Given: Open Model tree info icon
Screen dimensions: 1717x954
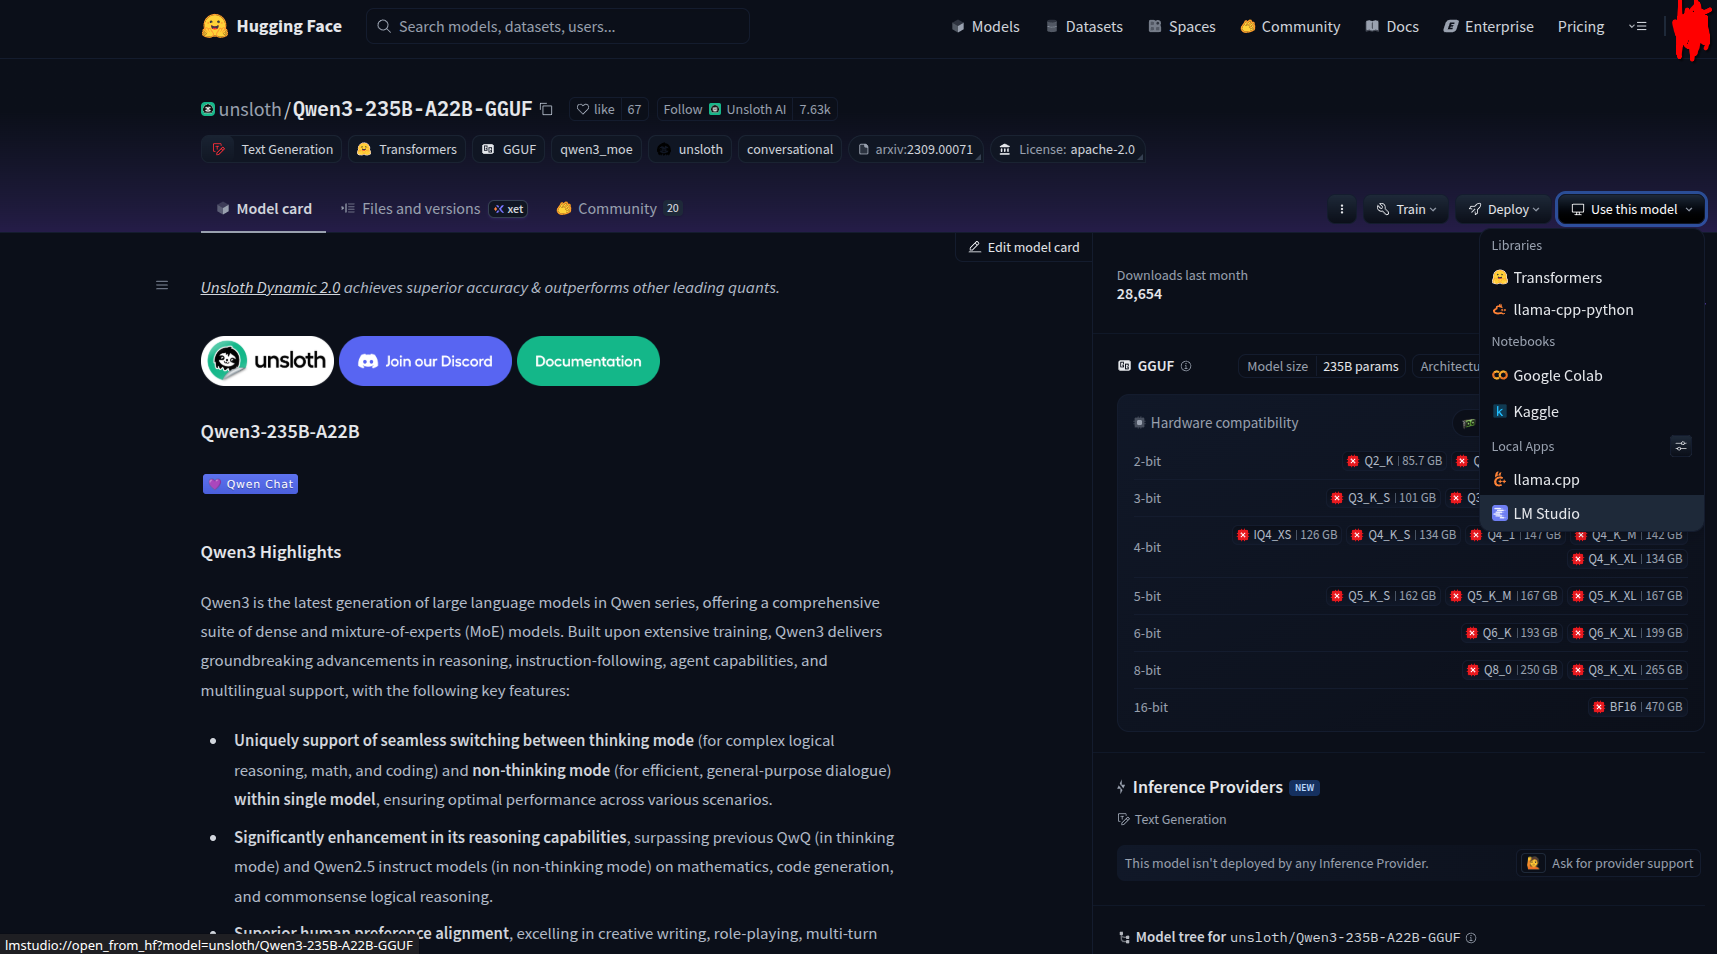Looking at the screenshot, I should click(x=1471, y=938).
